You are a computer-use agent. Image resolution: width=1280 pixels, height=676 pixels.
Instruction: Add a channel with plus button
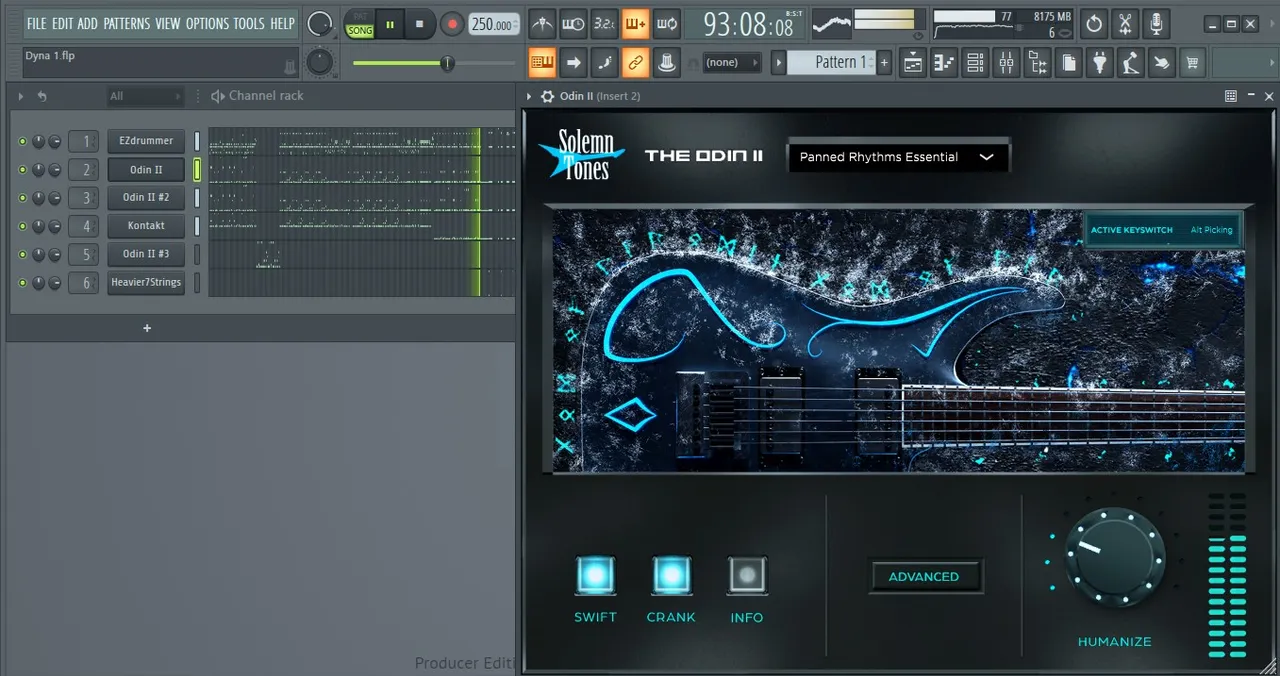point(147,328)
